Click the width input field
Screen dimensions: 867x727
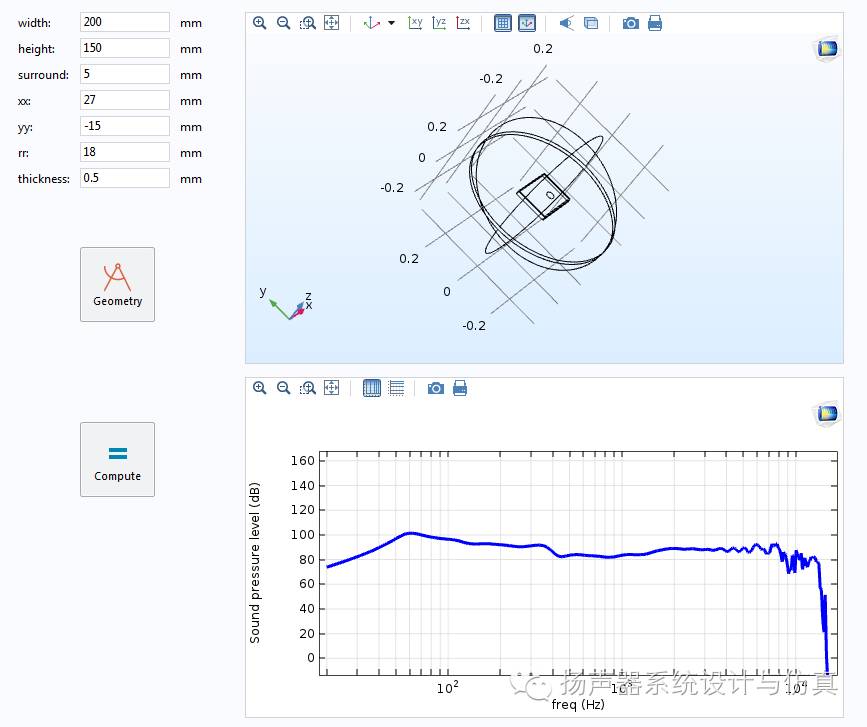tap(125, 22)
